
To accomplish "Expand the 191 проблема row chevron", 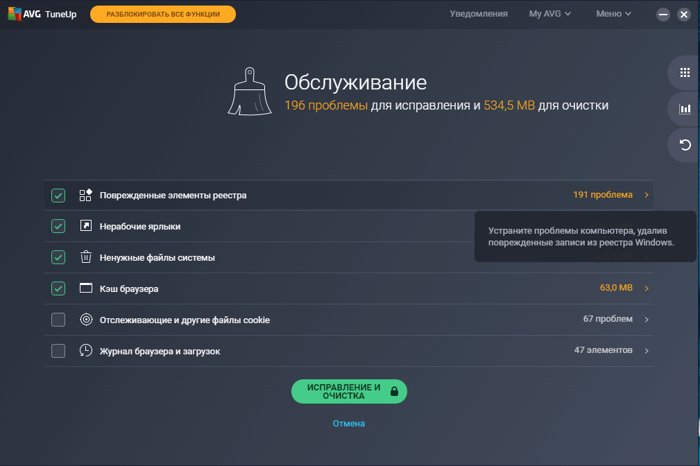I will 646,195.
